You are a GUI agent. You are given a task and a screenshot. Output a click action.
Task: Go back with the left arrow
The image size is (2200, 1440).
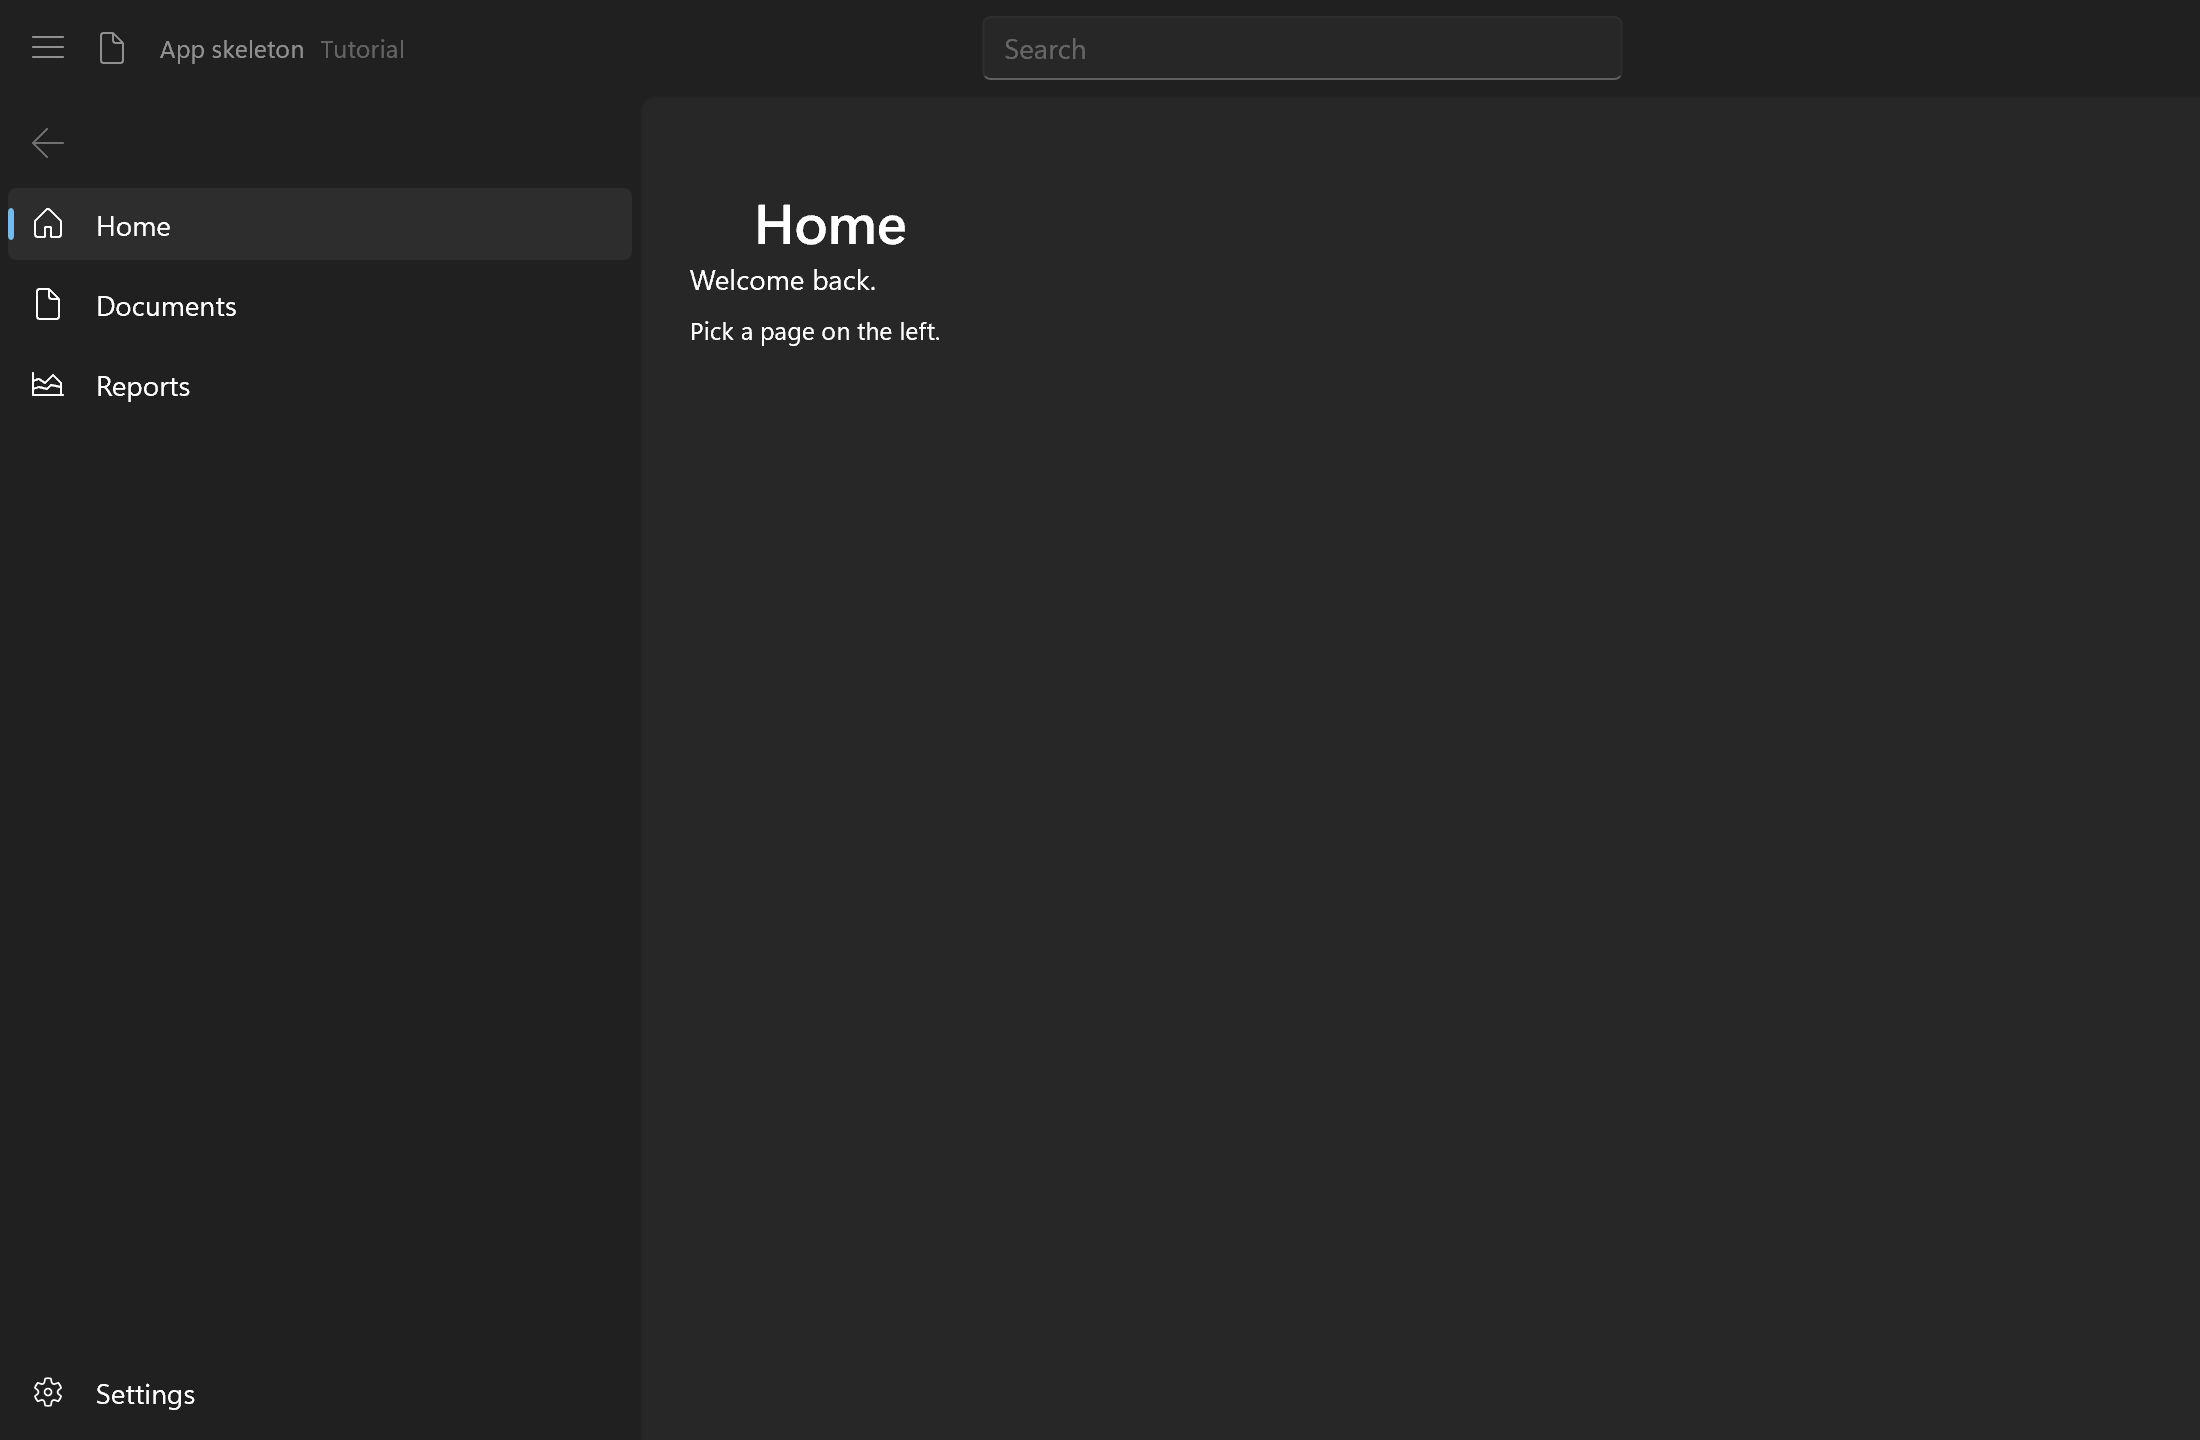point(48,143)
